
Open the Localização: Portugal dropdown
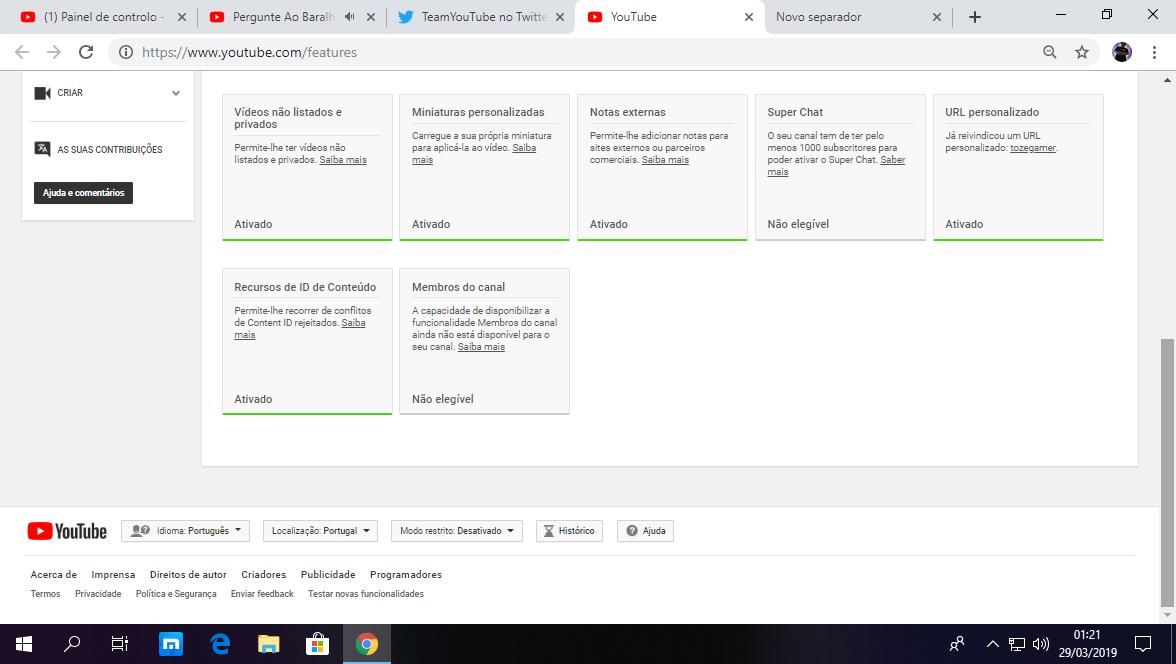[320, 530]
